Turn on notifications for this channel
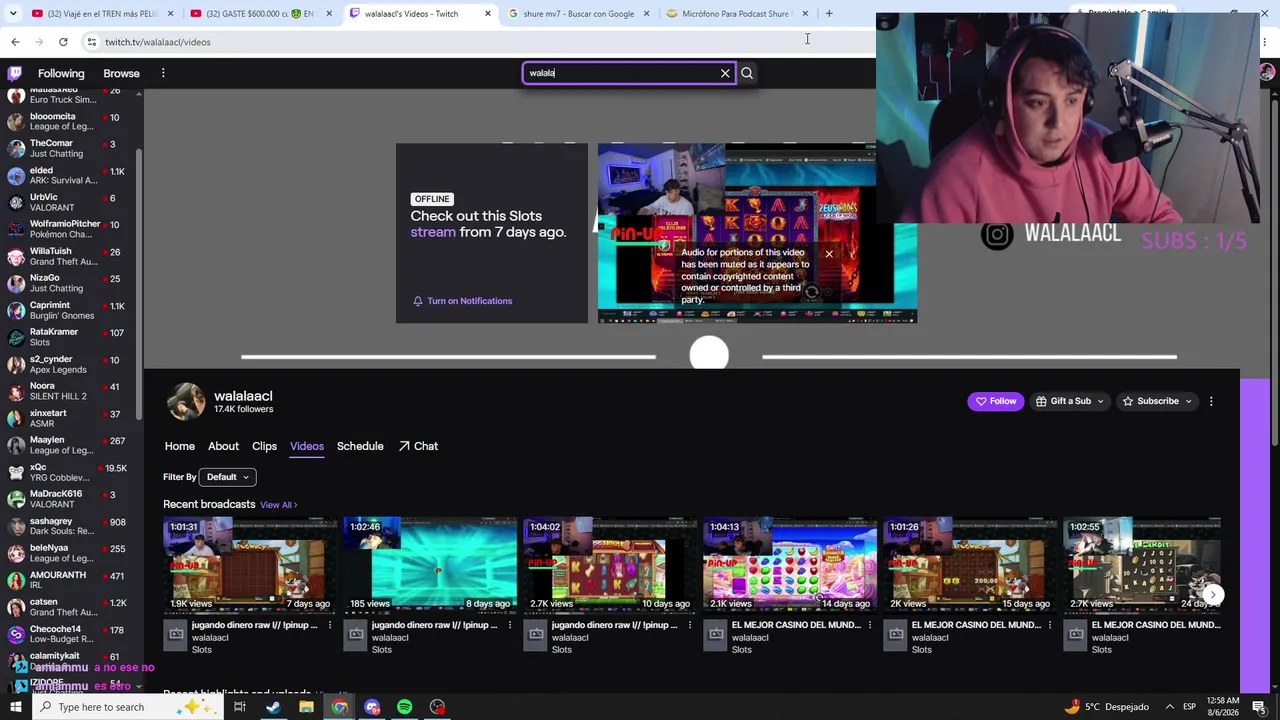 (462, 301)
